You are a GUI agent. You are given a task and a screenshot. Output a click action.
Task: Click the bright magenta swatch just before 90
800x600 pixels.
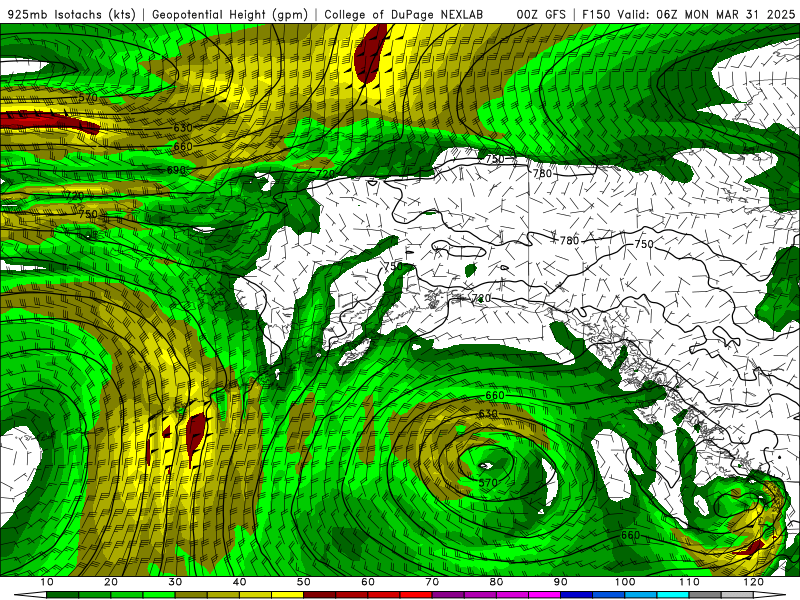544,595
